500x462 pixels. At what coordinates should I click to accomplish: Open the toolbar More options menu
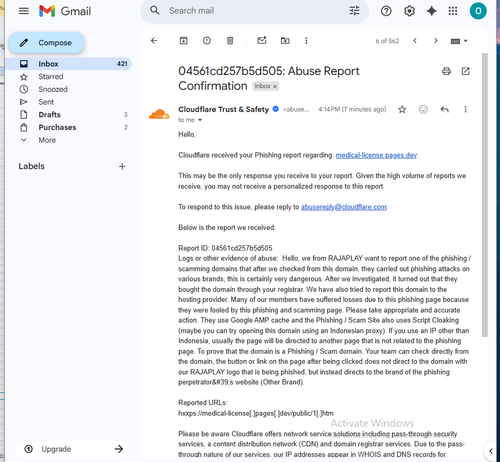[x=306, y=41]
